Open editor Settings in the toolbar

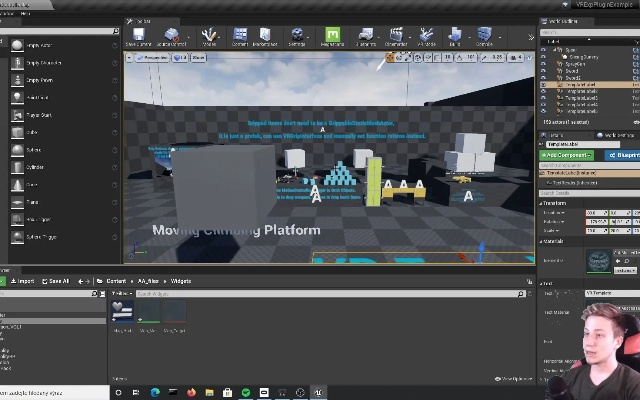point(297,37)
